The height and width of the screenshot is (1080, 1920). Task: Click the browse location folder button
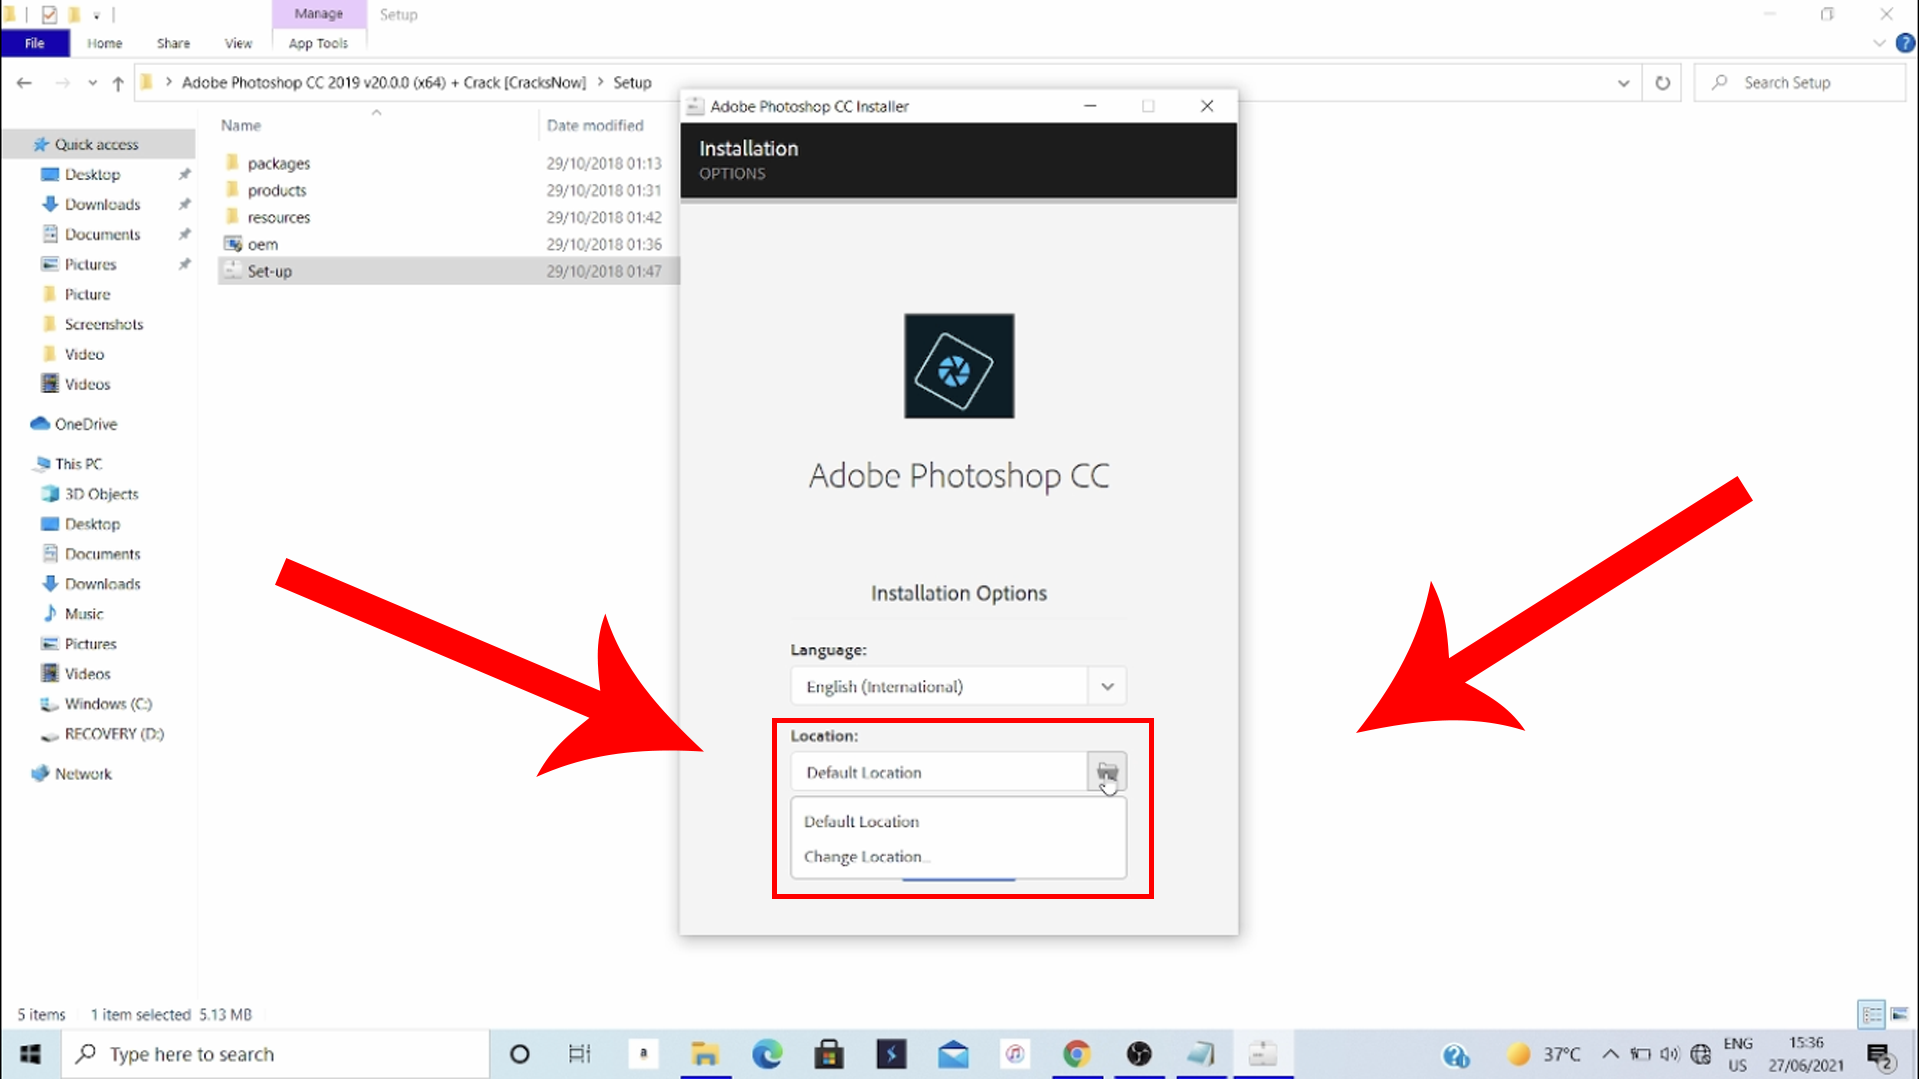[x=1106, y=771]
